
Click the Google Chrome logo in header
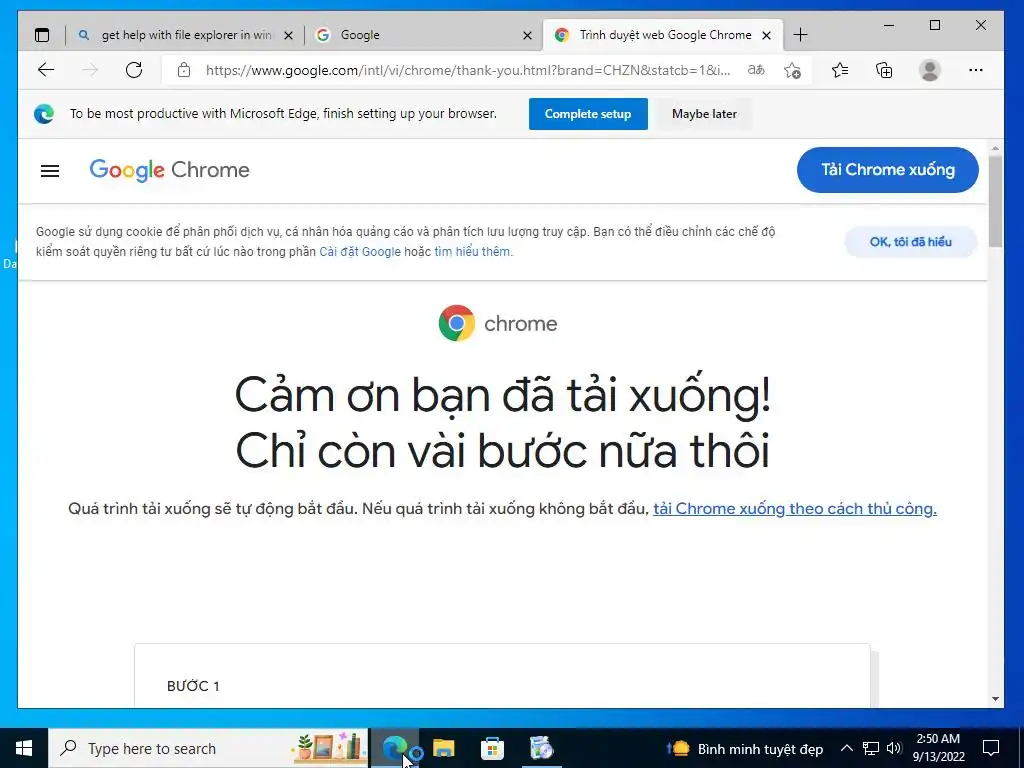169,170
